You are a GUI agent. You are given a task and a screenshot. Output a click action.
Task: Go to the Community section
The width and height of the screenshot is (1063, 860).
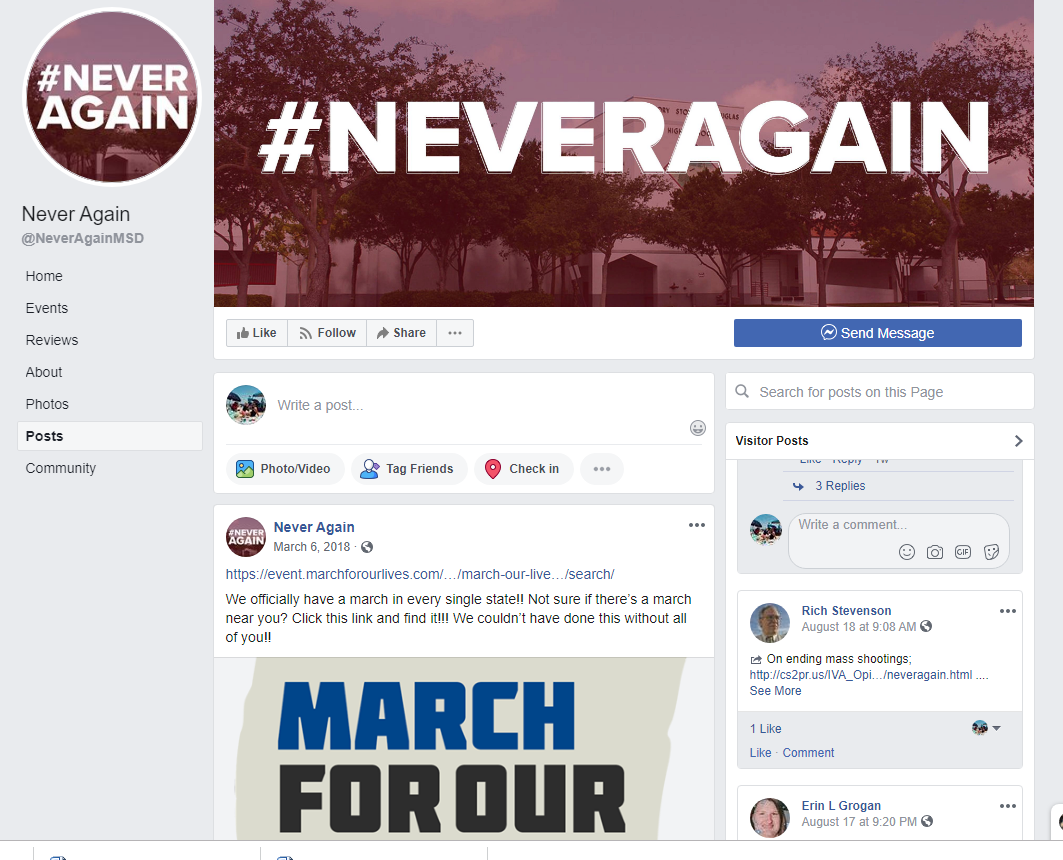pyautogui.click(x=61, y=468)
